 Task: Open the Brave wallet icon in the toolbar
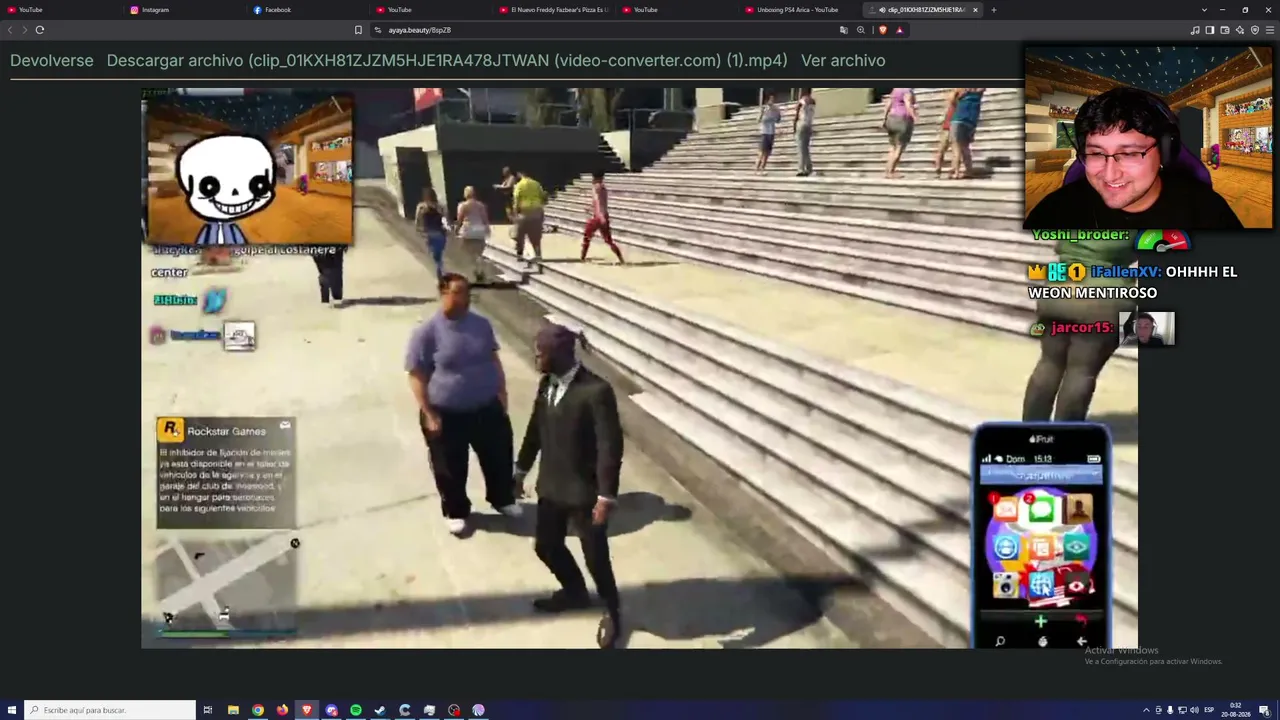pyautogui.click(x=1225, y=30)
